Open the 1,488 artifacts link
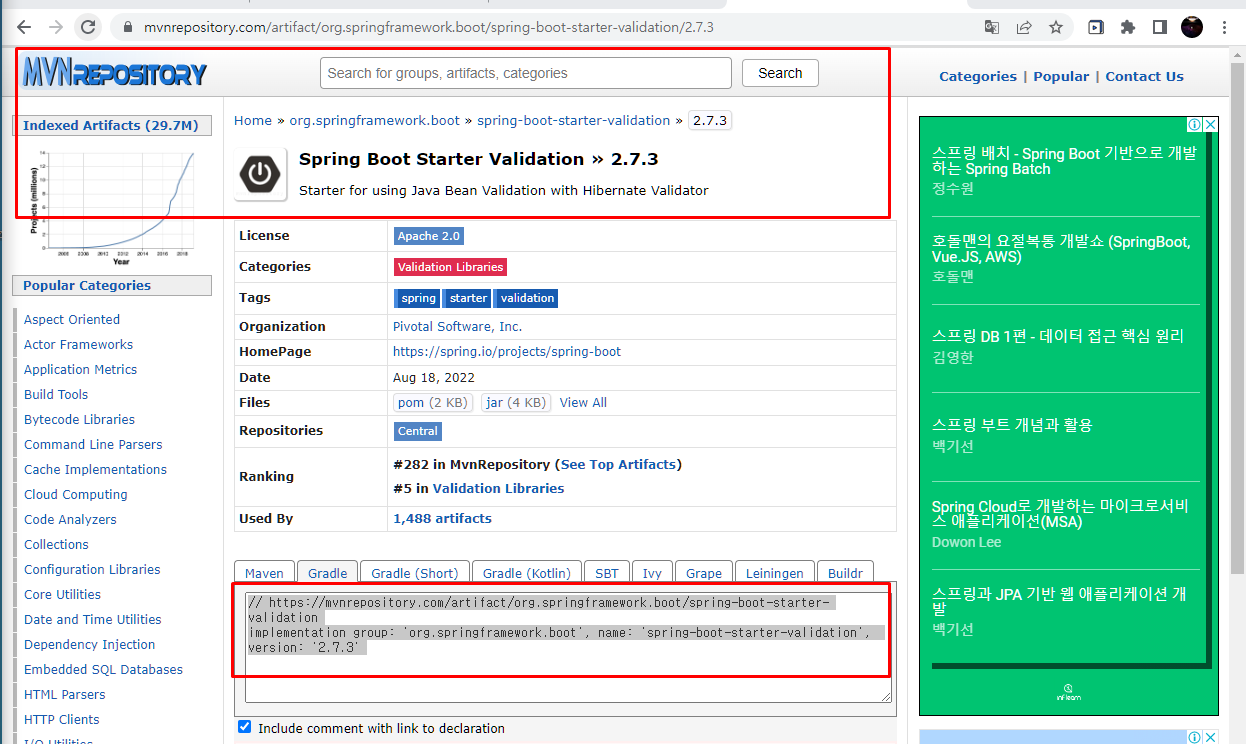1246x744 pixels. pyautogui.click(x=442, y=518)
